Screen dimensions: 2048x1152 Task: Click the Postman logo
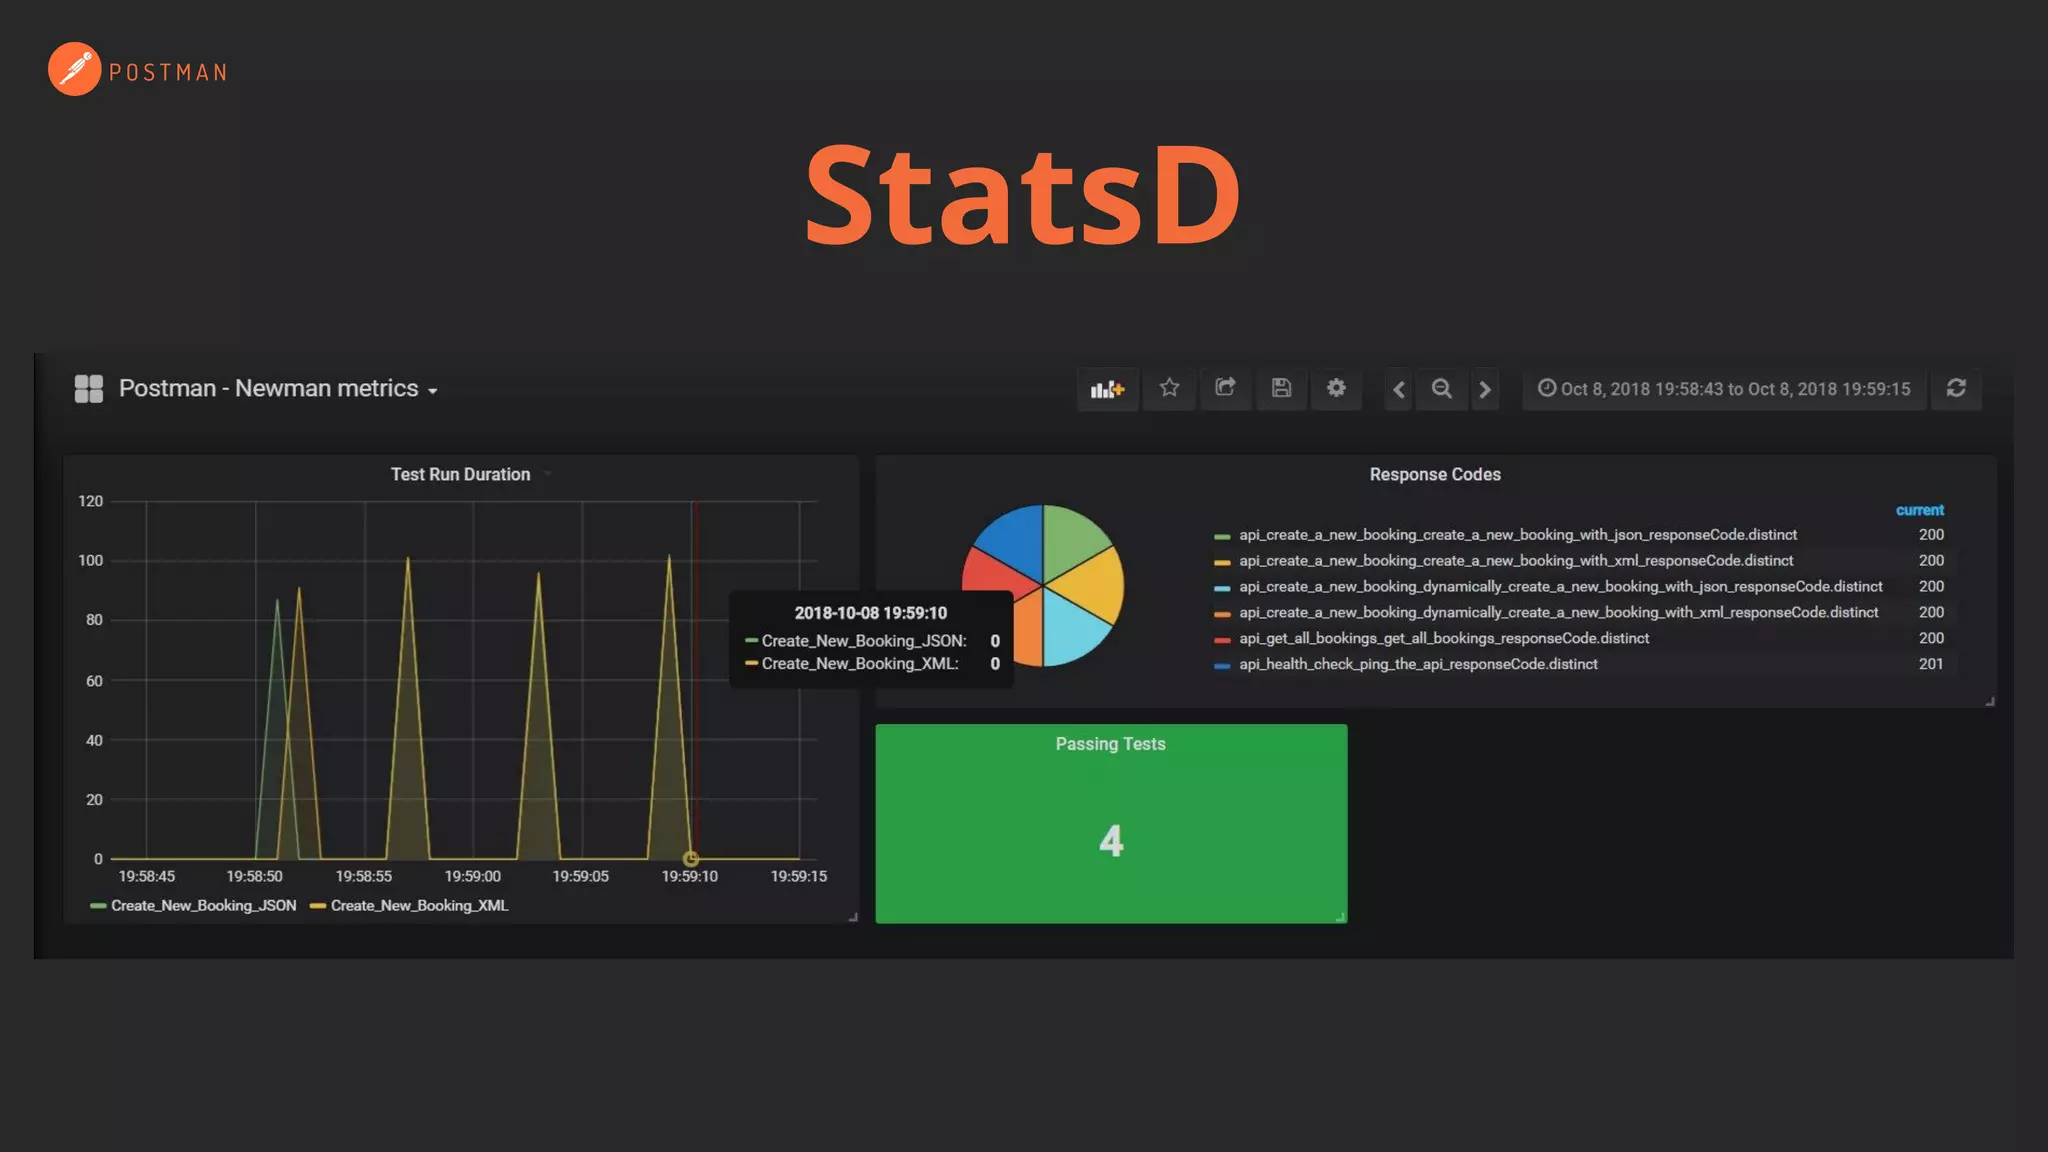click(x=138, y=70)
